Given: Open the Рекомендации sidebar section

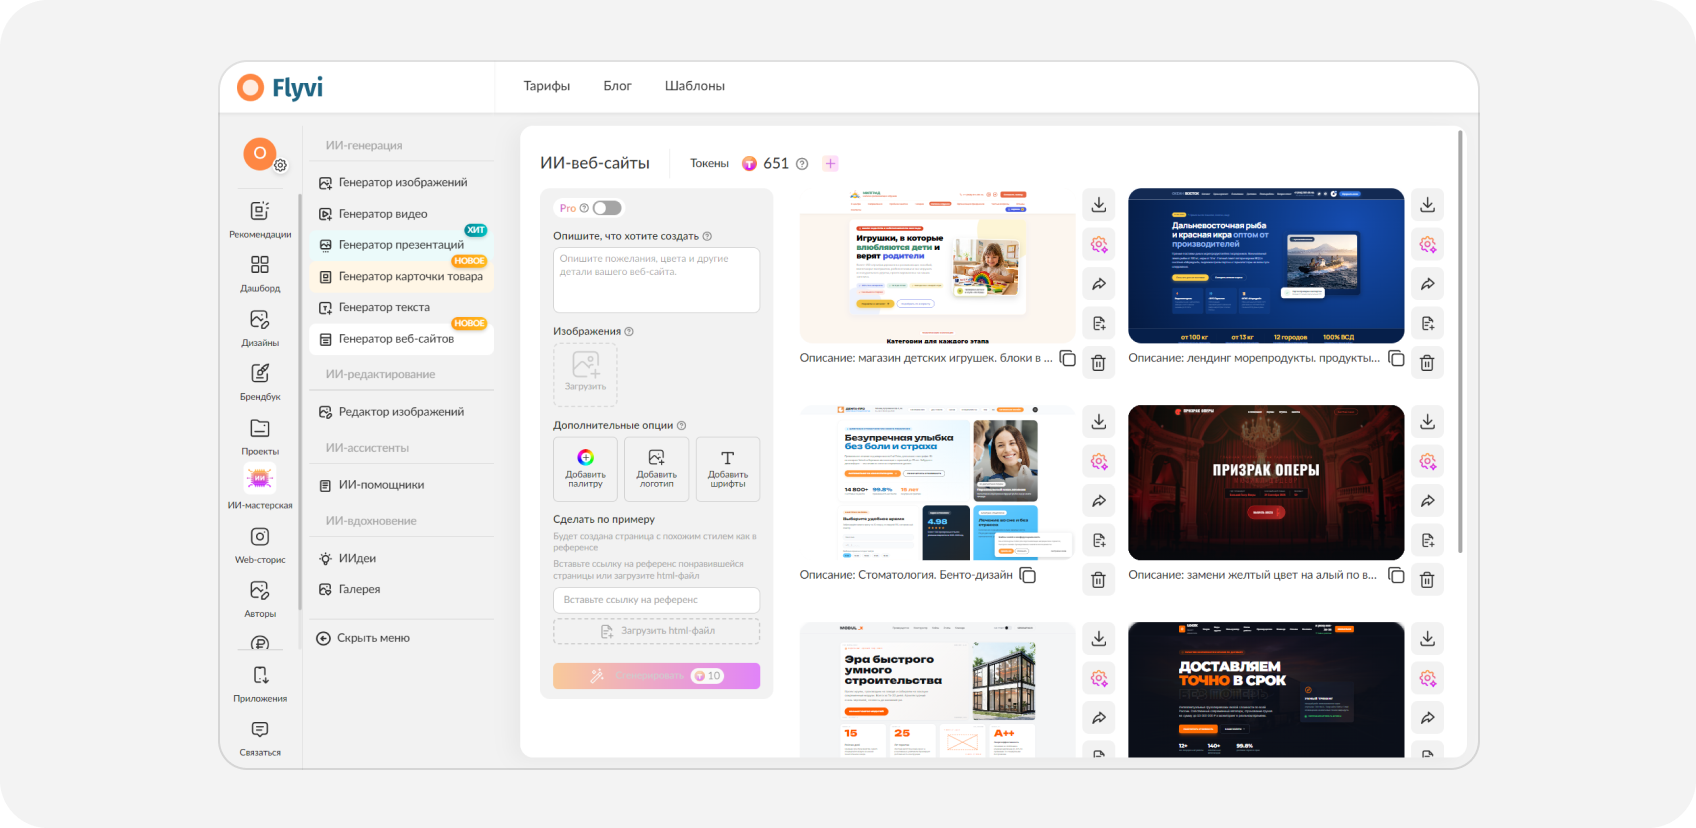Looking at the screenshot, I should tap(260, 220).
